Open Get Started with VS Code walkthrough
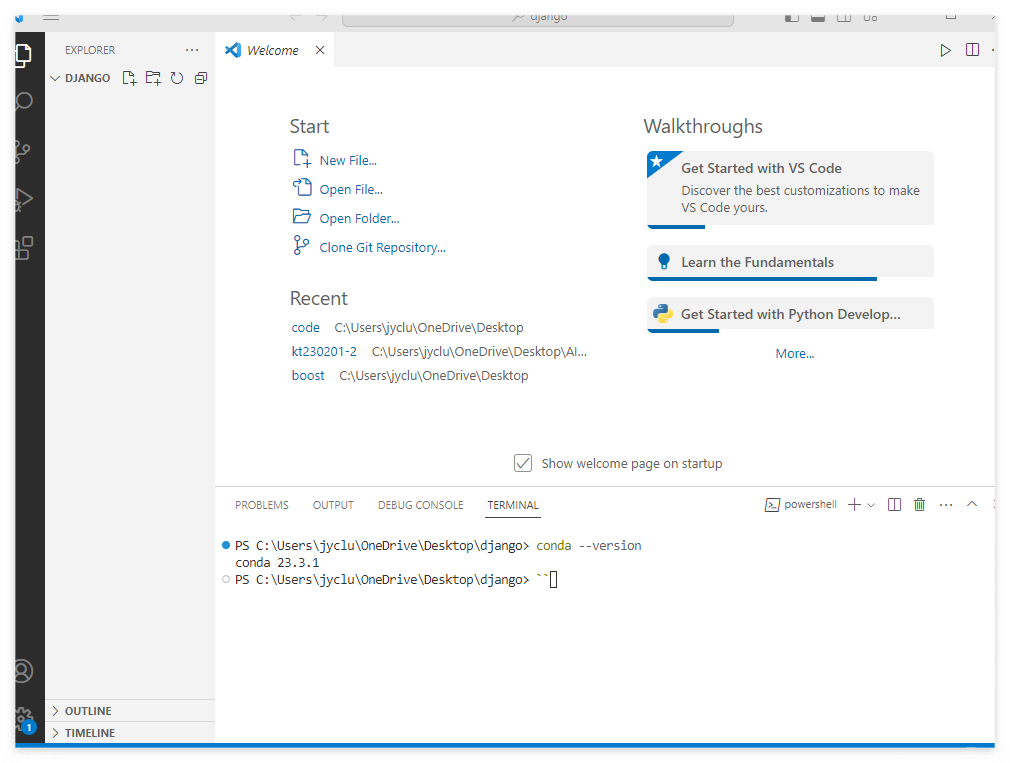1010x763 pixels. pos(790,189)
